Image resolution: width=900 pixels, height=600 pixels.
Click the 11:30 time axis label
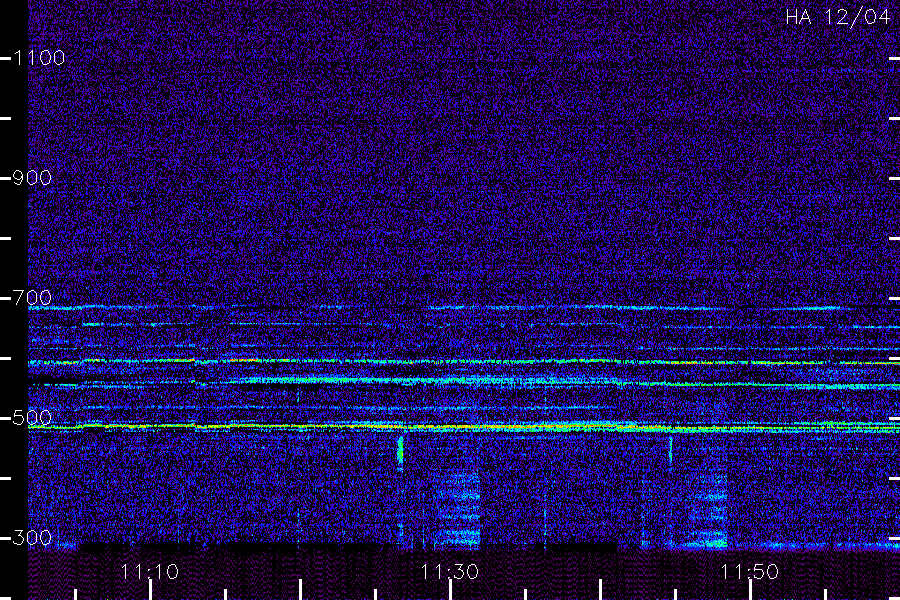coord(449,572)
